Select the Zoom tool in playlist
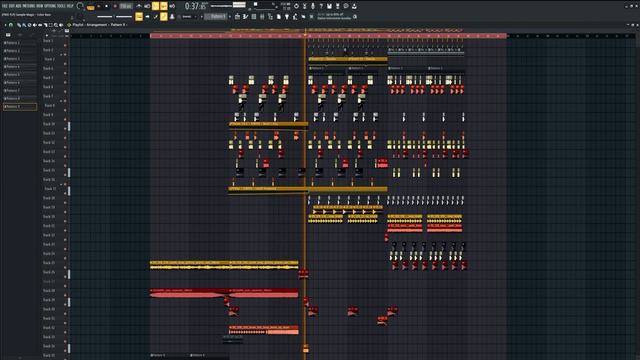The height and width of the screenshot is (360, 640). 56,25
